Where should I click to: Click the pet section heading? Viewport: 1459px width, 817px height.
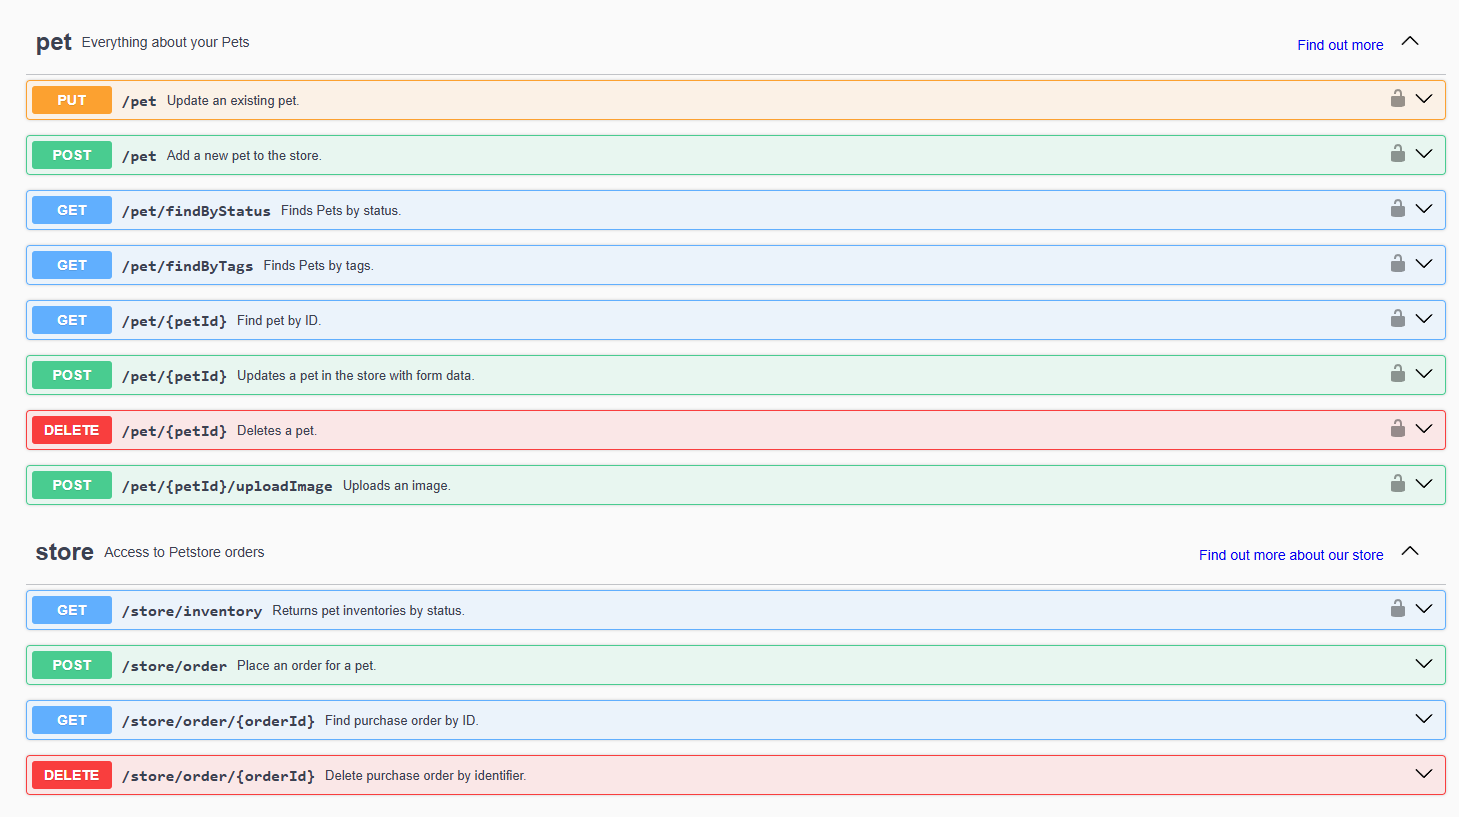click(x=53, y=42)
